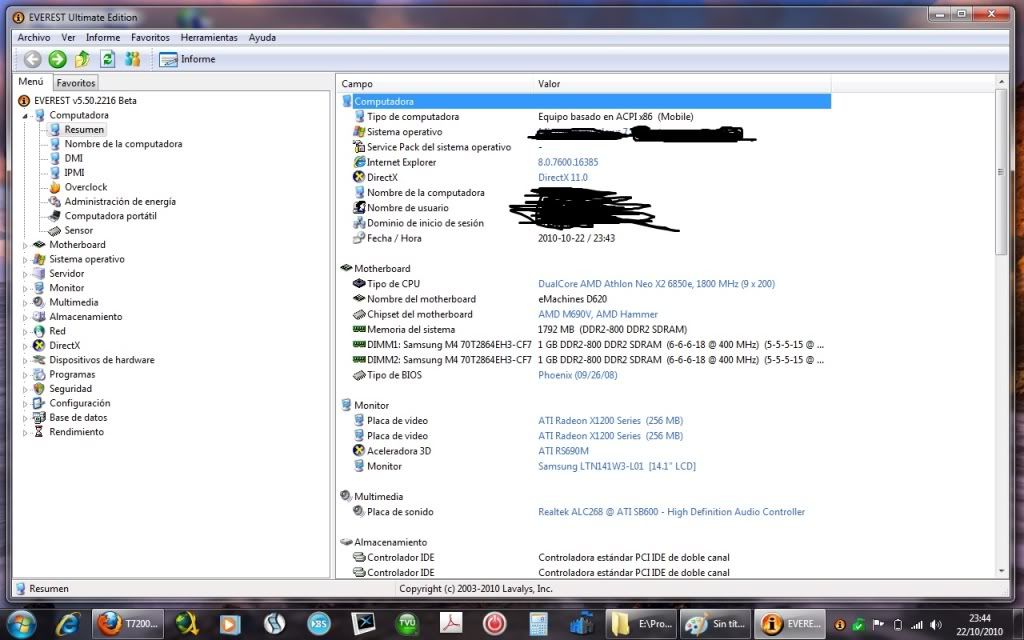Select Resumen in the tree
The image size is (1024, 640).
point(84,129)
